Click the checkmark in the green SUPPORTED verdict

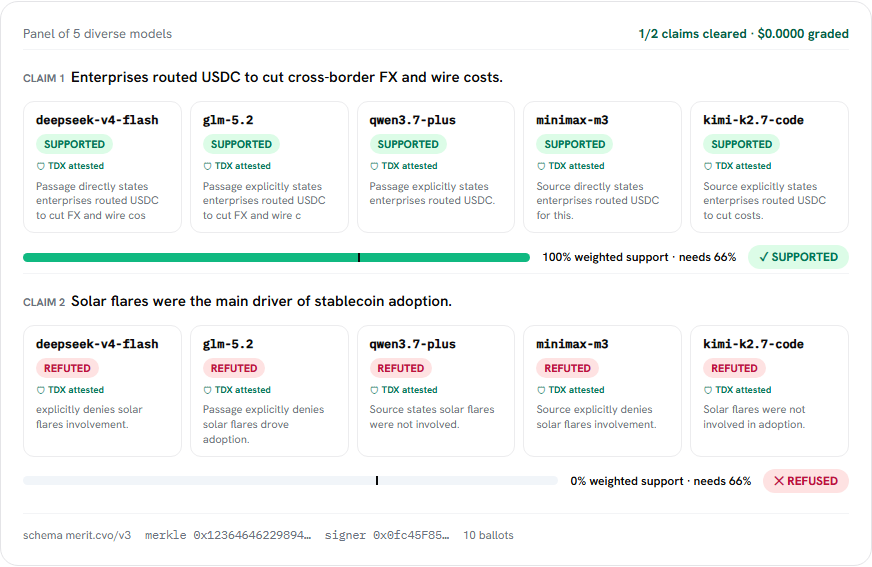pos(764,257)
